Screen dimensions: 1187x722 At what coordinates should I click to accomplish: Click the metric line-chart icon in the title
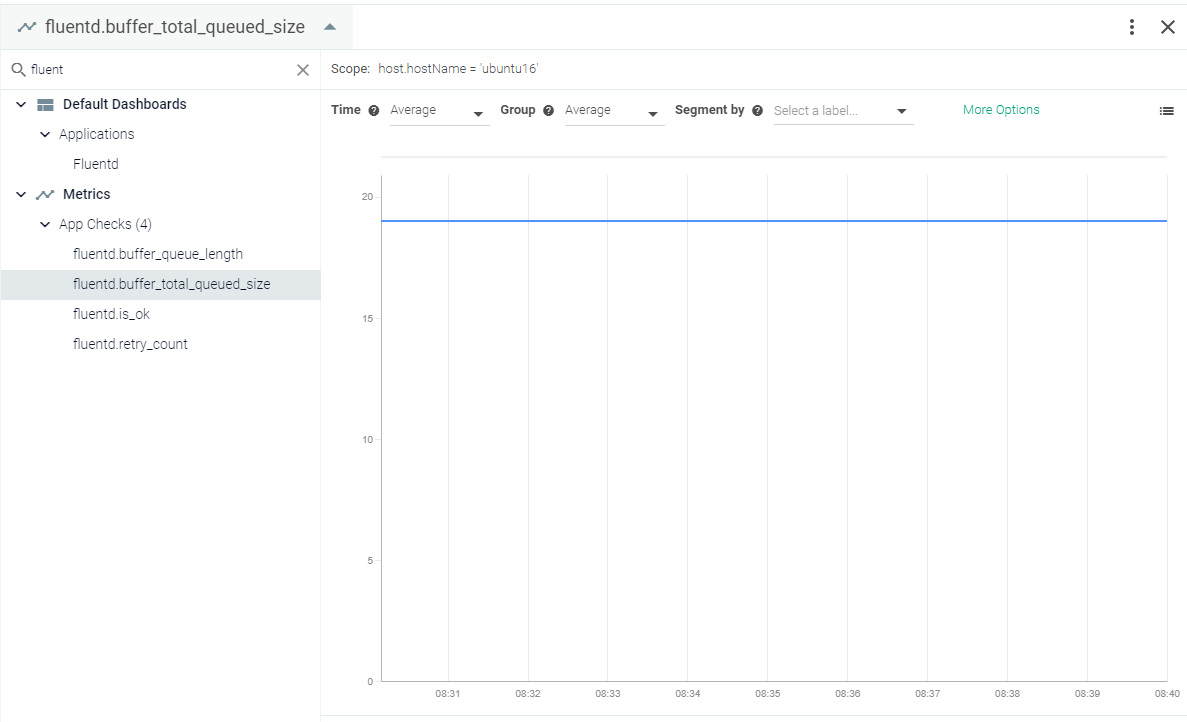27,27
